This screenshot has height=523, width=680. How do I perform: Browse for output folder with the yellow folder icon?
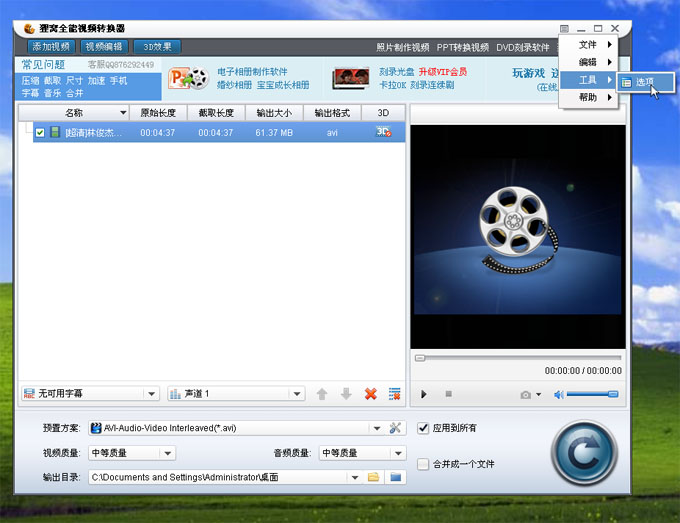[x=373, y=477]
